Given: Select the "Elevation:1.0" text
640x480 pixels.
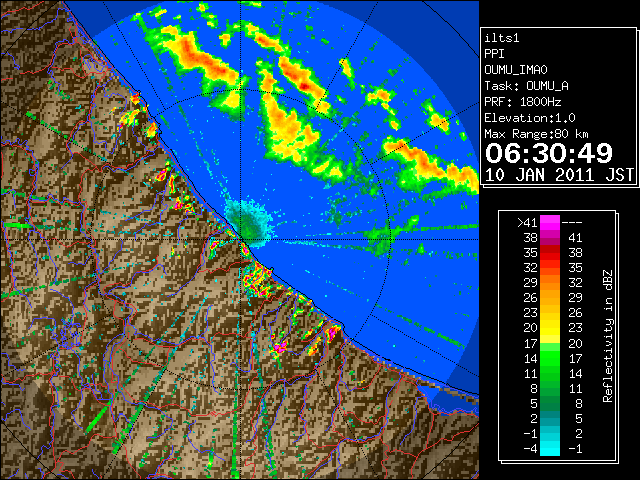Looking at the screenshot, I should click(530, 118).
